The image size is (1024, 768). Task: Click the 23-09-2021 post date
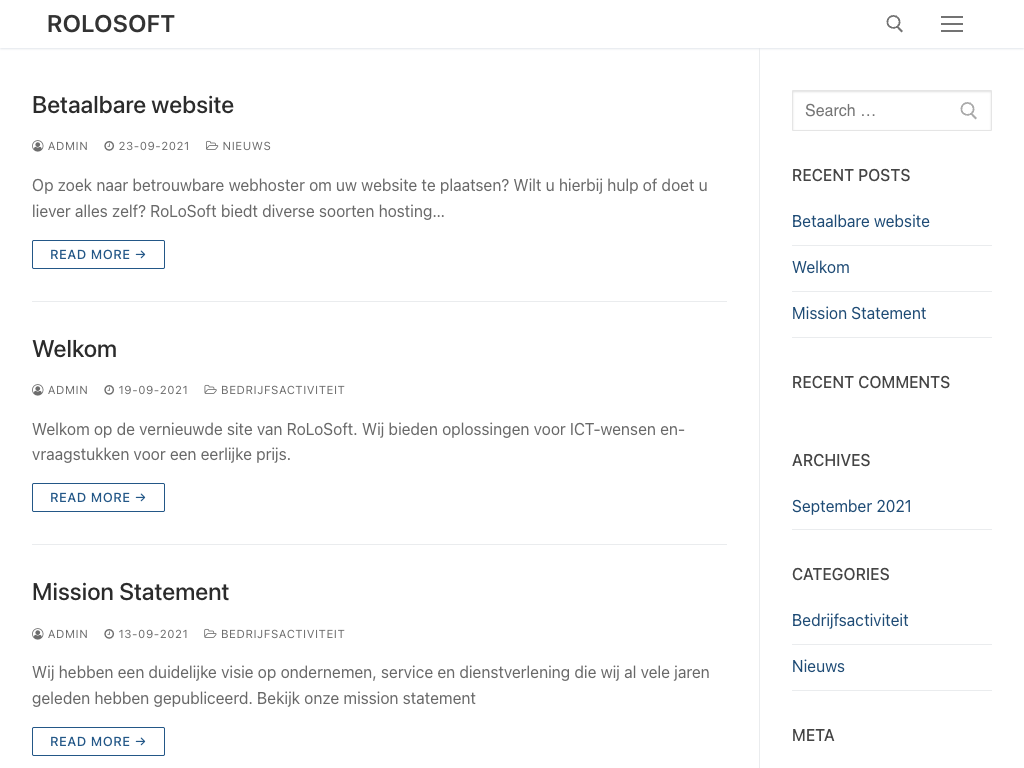[x=153, y=146]
